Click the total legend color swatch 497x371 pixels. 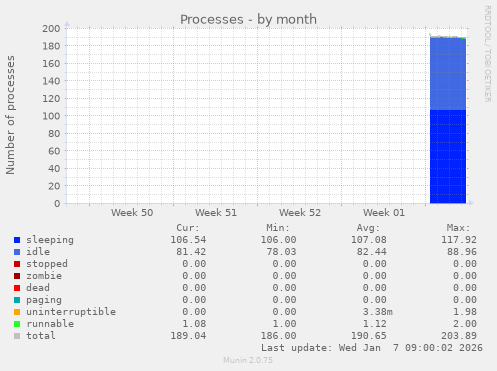point(17,336)
